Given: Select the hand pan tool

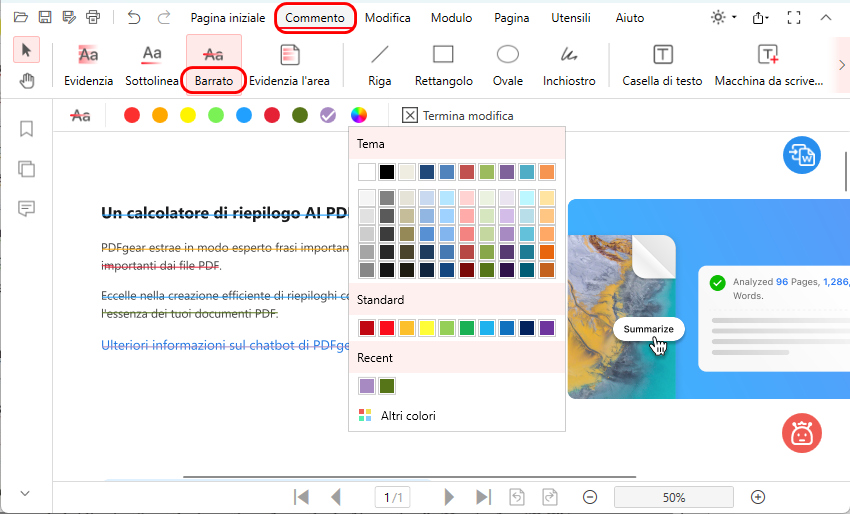Looking at the screenshot, I should tap(26, 81).
